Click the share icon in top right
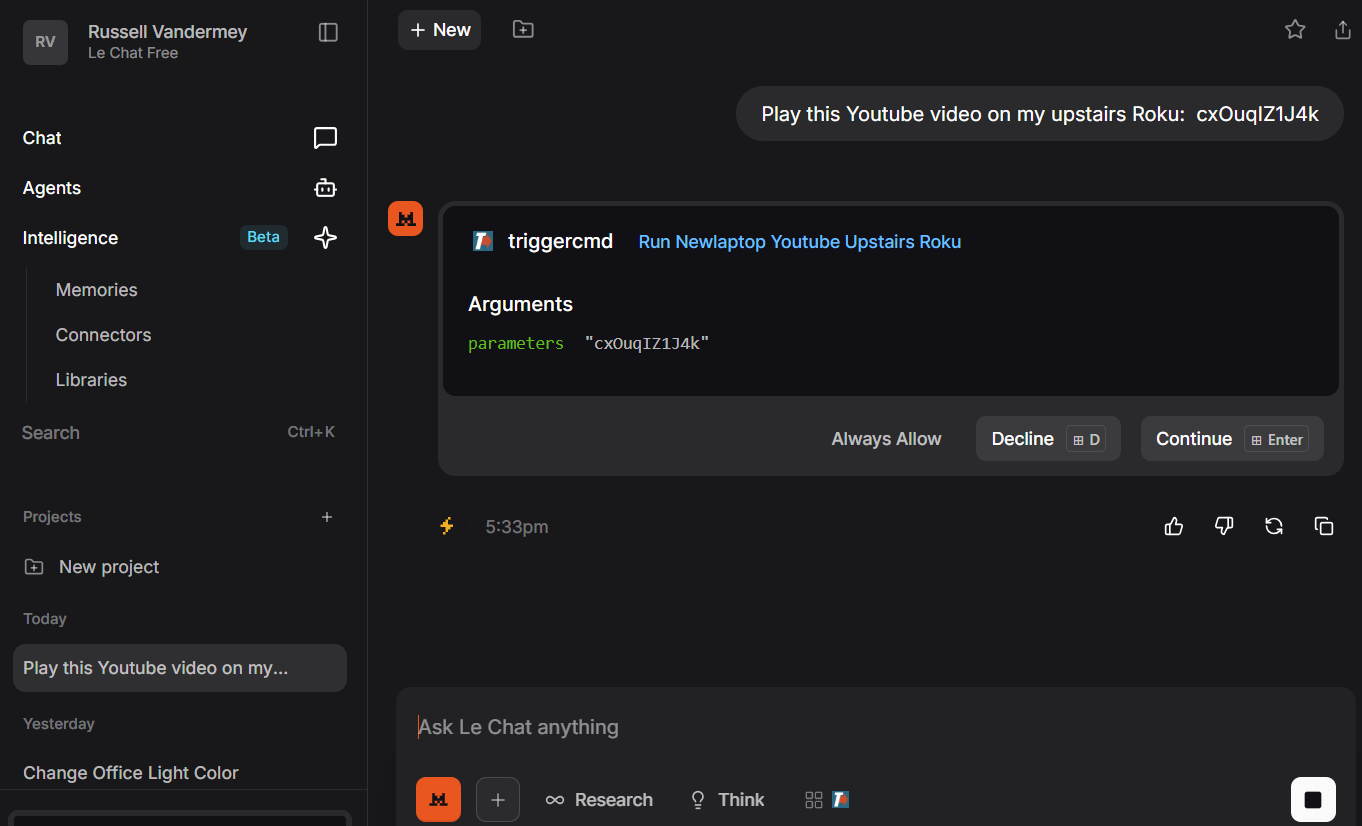This screenshot has height=826, width=1362. 1343,30
